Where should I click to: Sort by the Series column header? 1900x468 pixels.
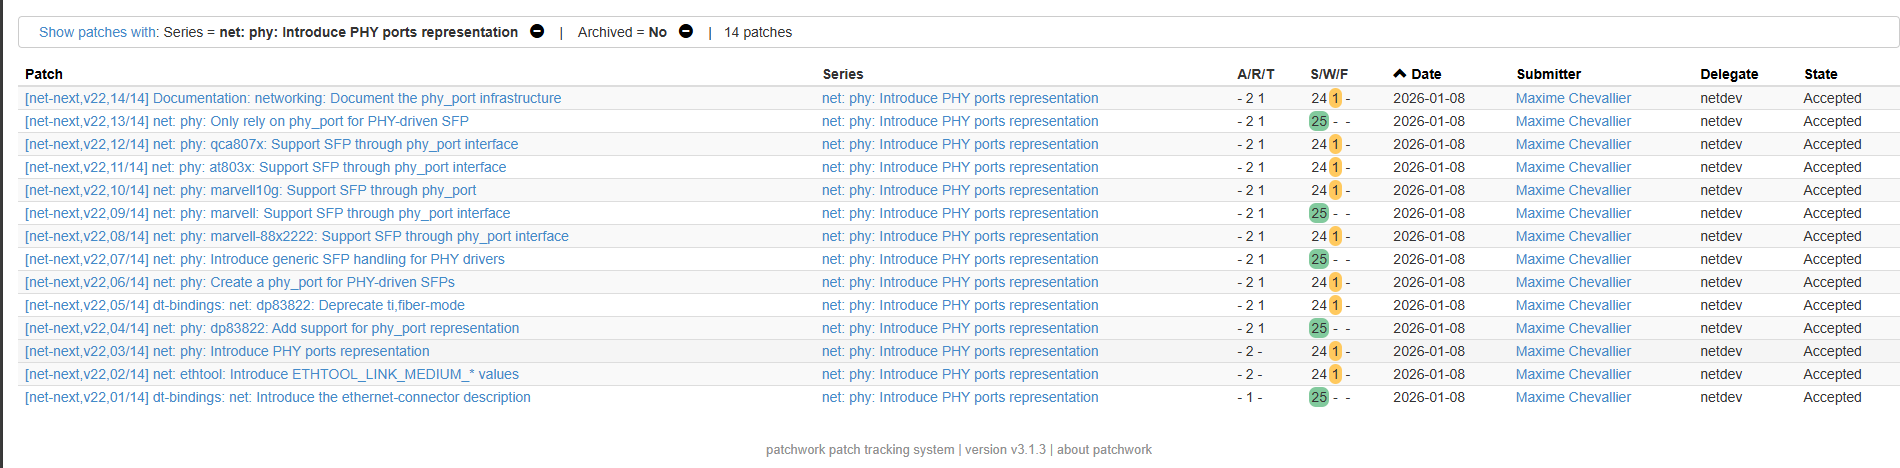click(x=842, y=74)
